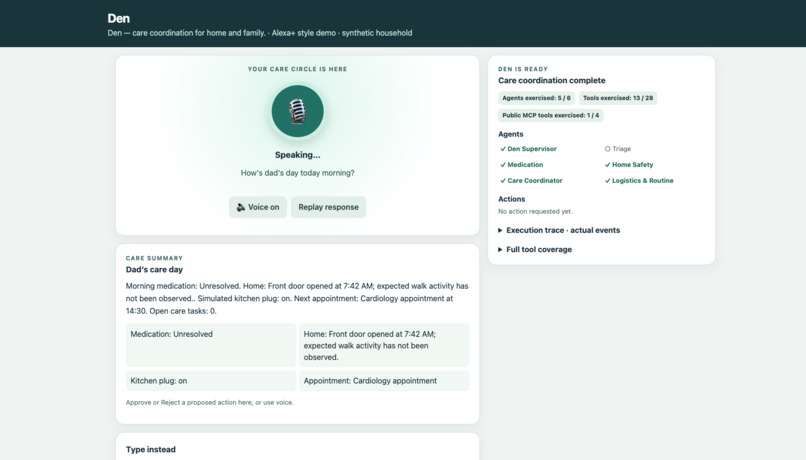Click the speaker icon on Voice on

(x=241, y=207)
